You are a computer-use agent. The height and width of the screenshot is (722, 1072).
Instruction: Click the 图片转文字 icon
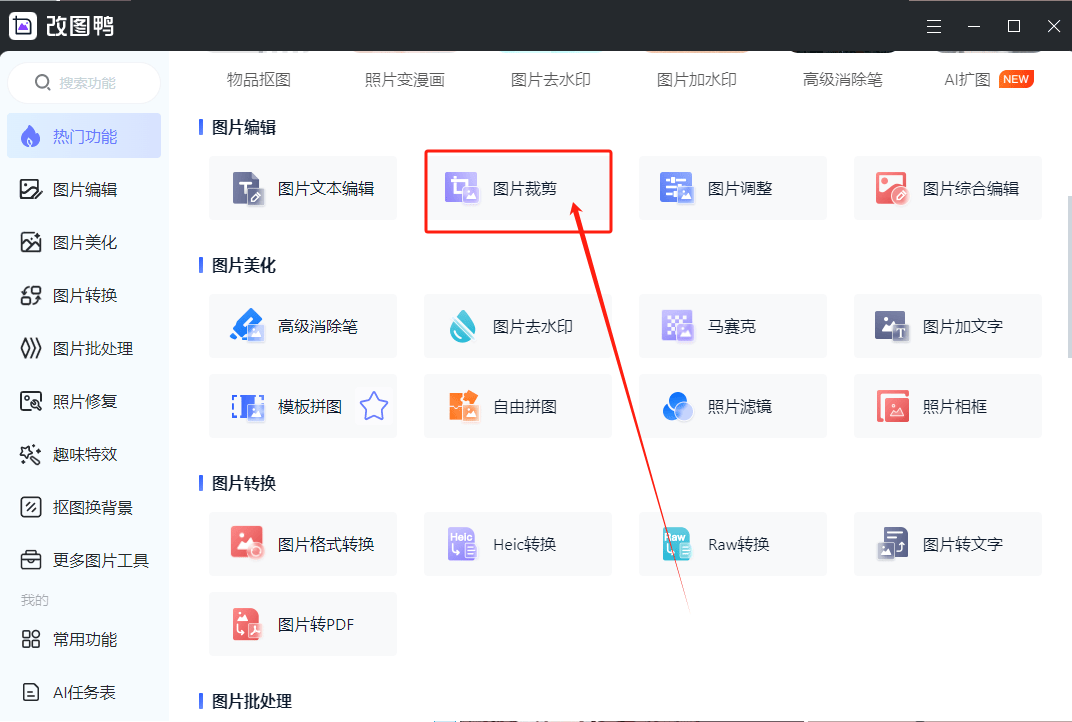click(x=892, y=544)
